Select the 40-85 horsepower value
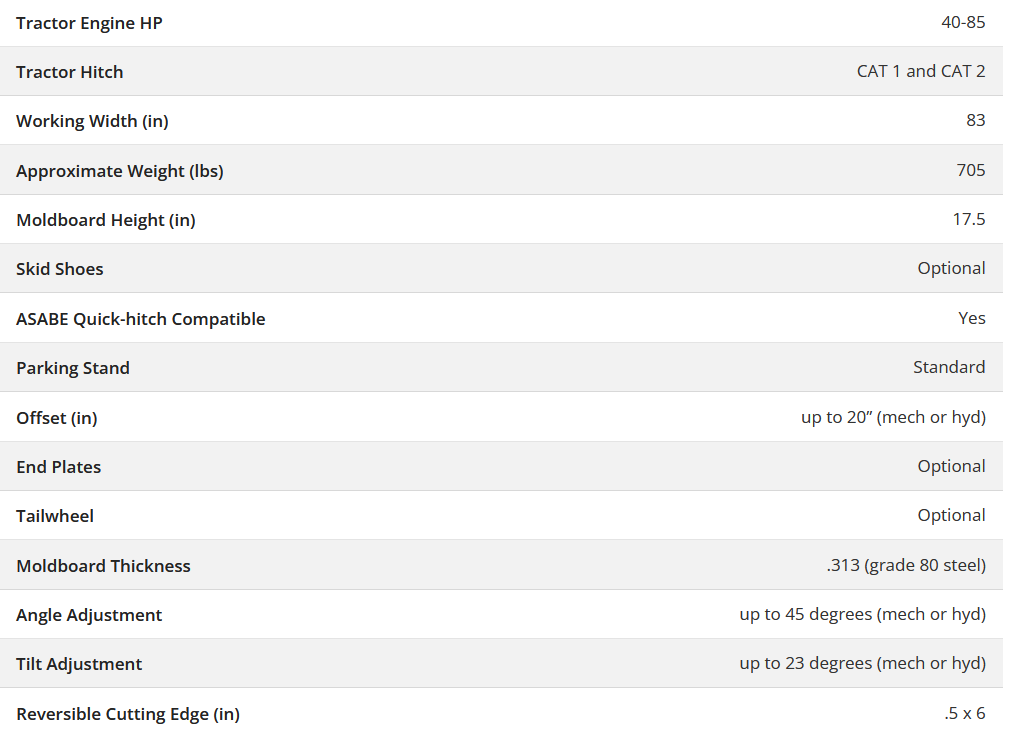This screenshot has height=735, width=1016. 963,22
